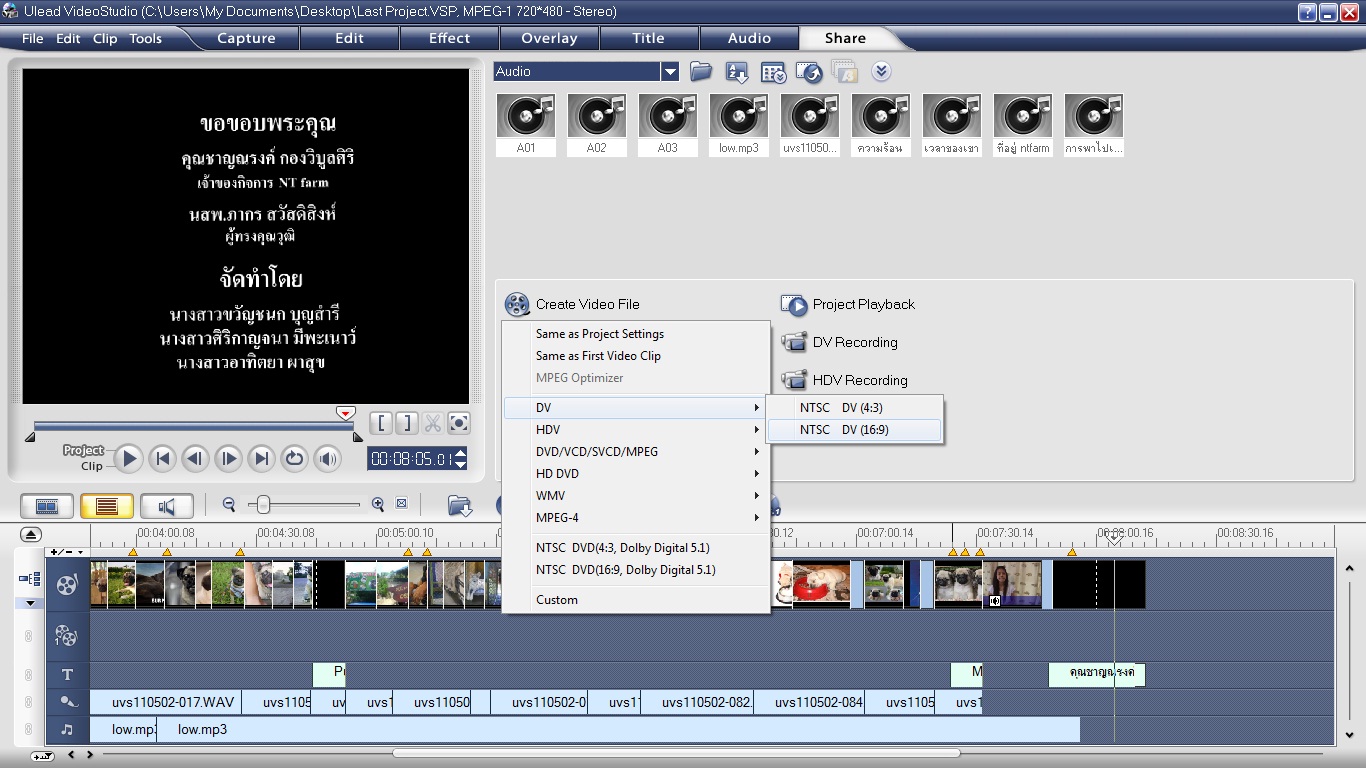Click the HDV Recording camcorder icon

794,381
